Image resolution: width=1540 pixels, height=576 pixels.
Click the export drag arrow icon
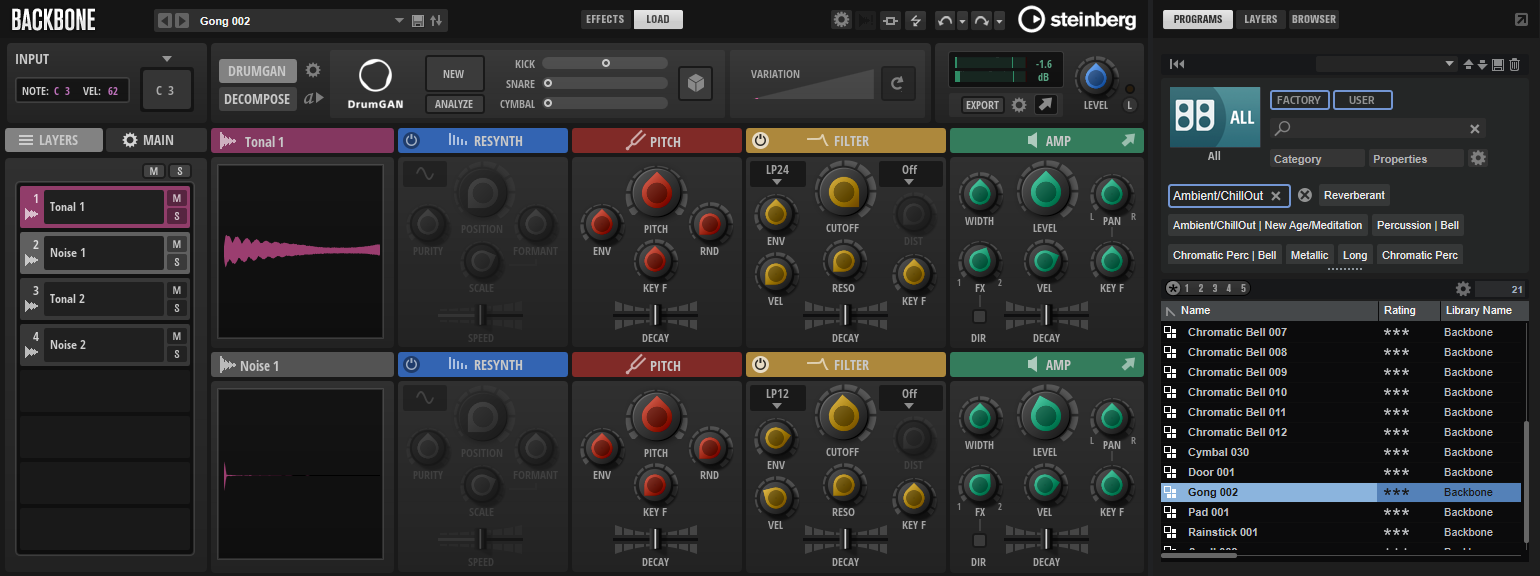point(1044,104)
